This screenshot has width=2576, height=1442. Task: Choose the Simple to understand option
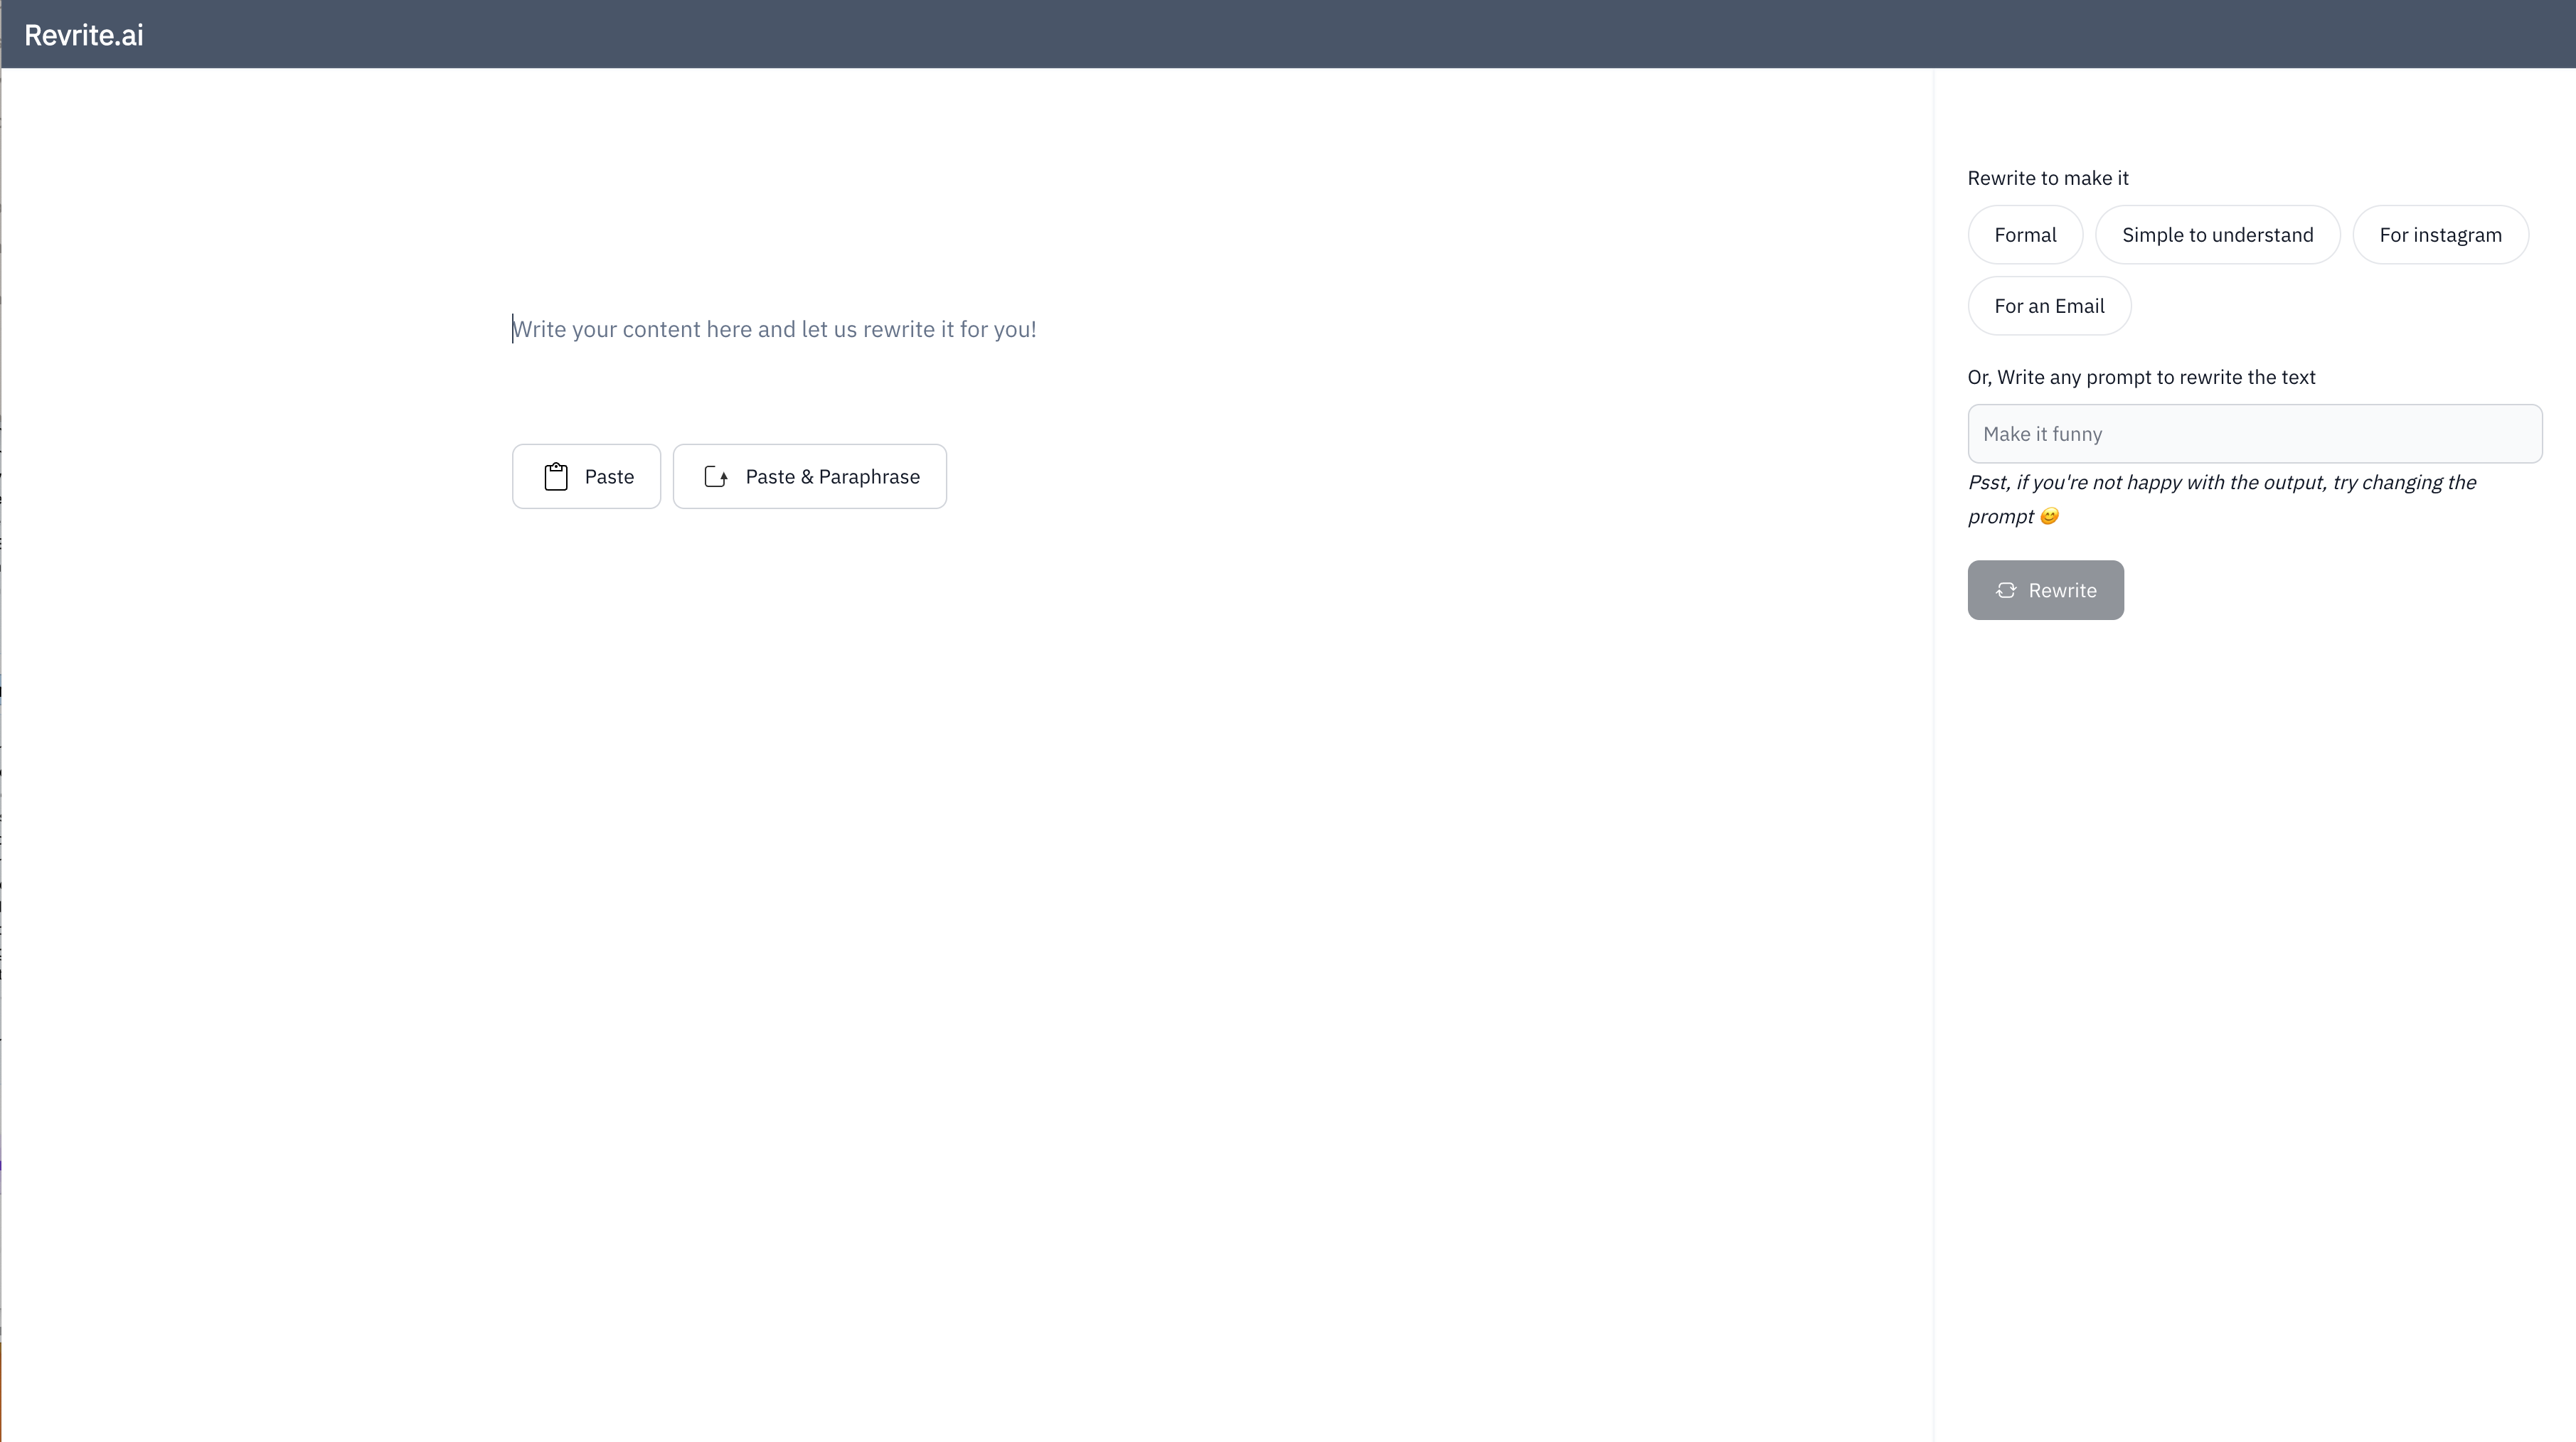[2216, 235]
